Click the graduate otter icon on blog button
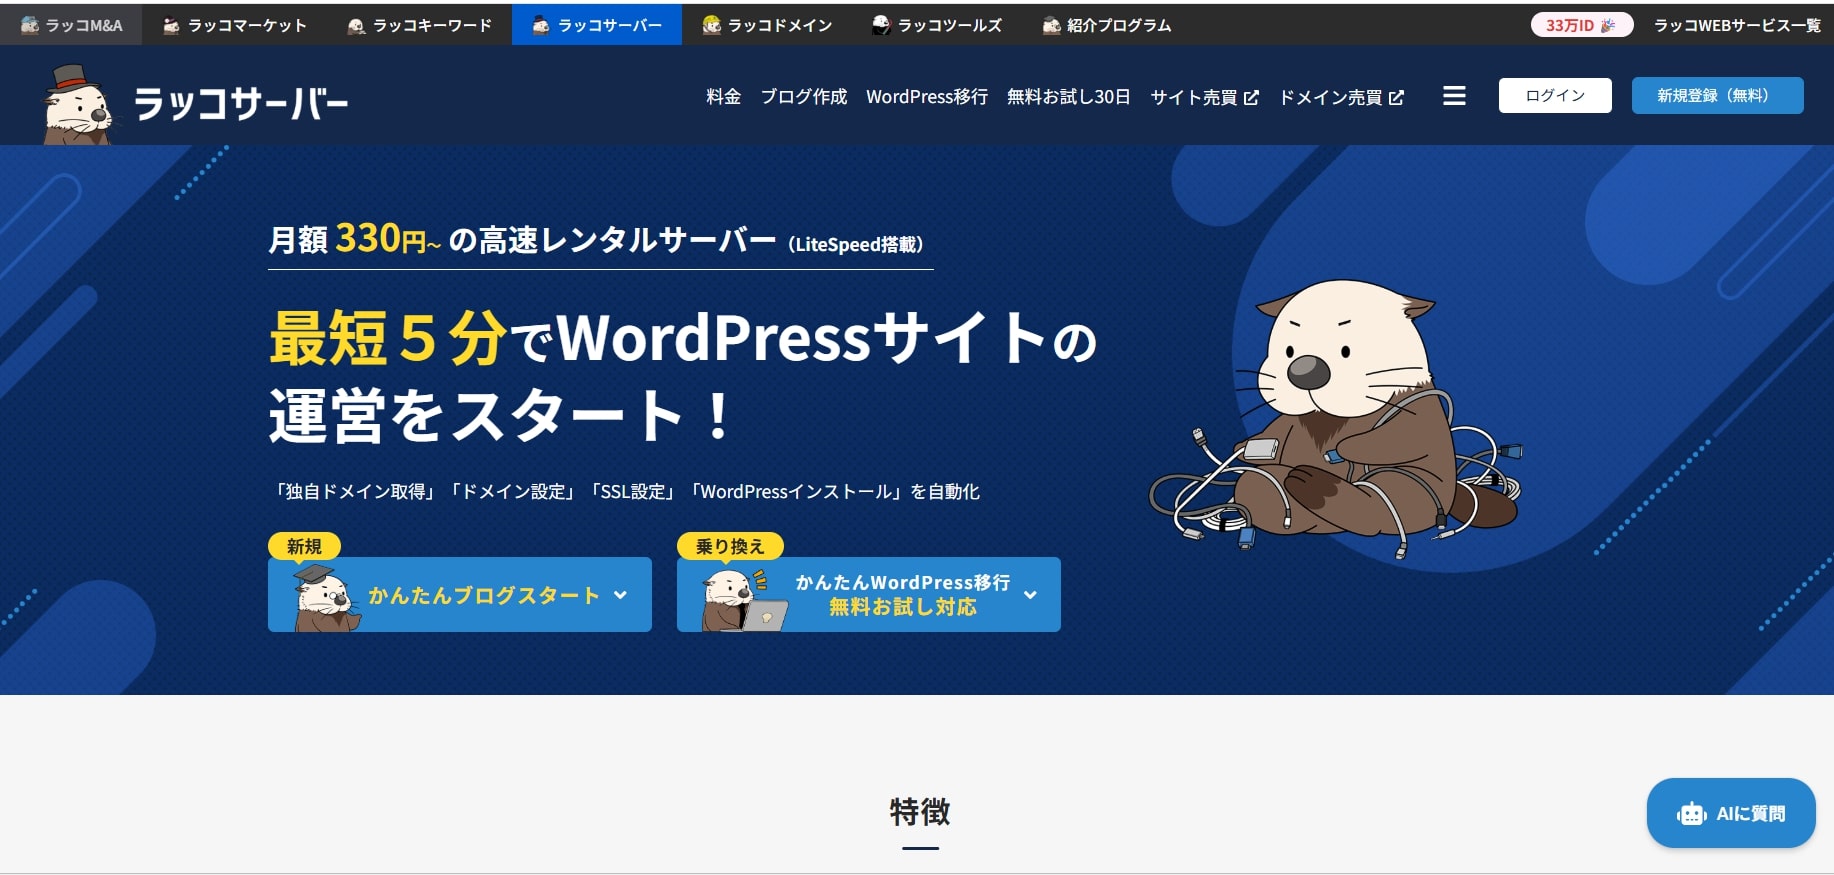 pyautogui.click(x=326, y=598)
